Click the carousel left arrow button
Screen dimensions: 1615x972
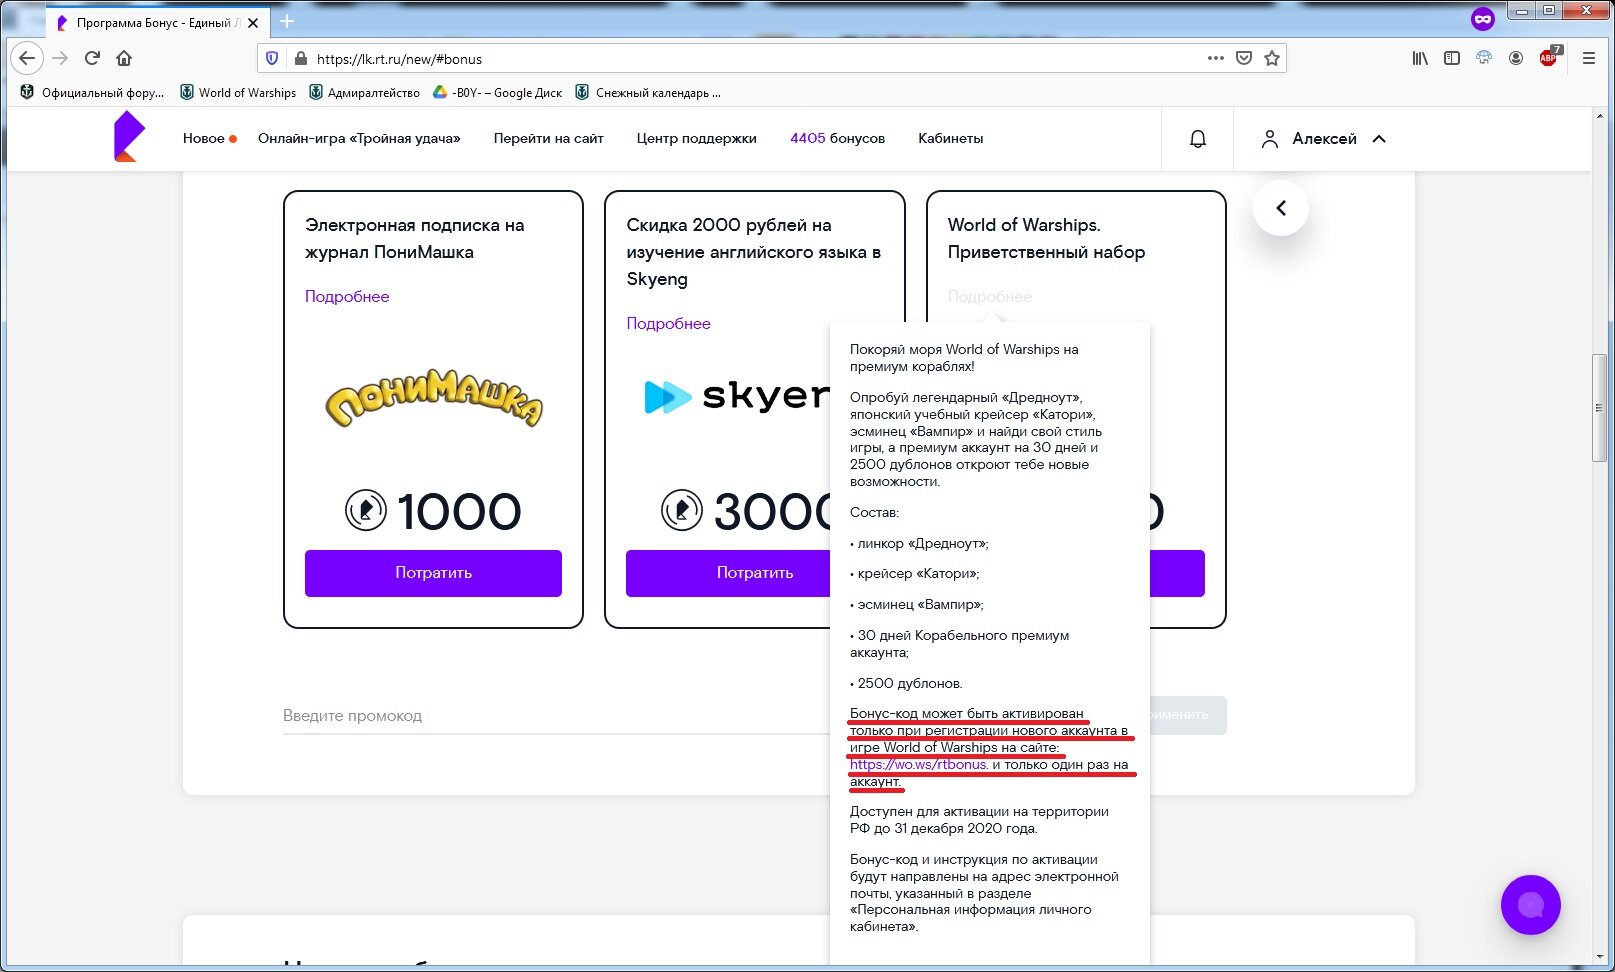(1280, 208)
